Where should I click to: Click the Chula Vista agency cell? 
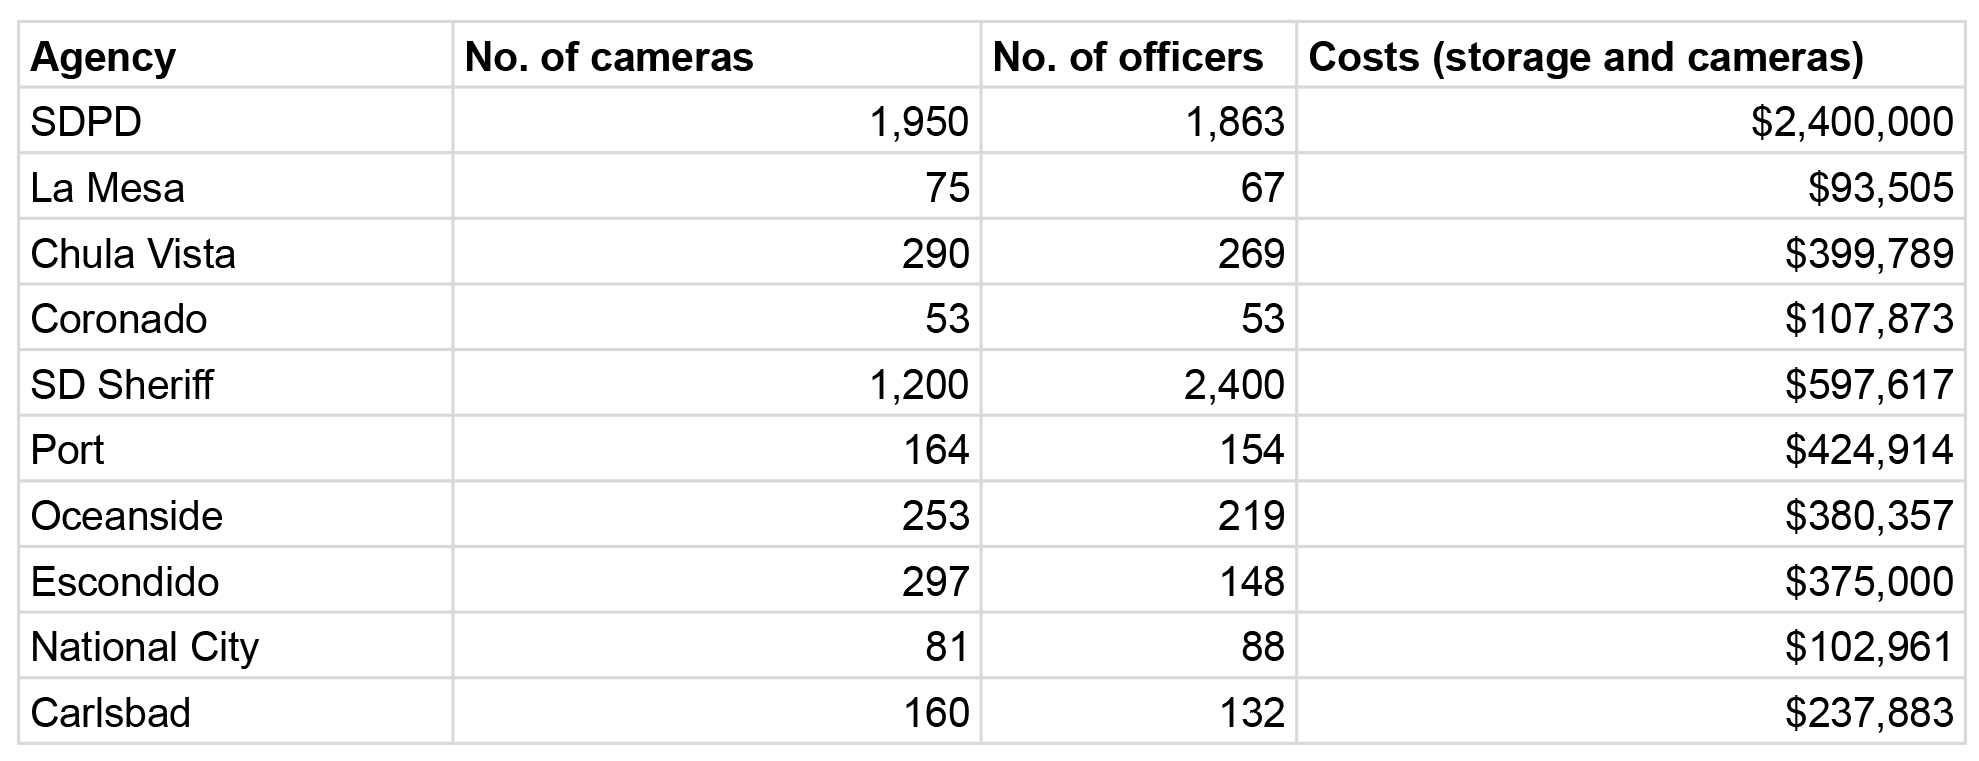(235, 252)
